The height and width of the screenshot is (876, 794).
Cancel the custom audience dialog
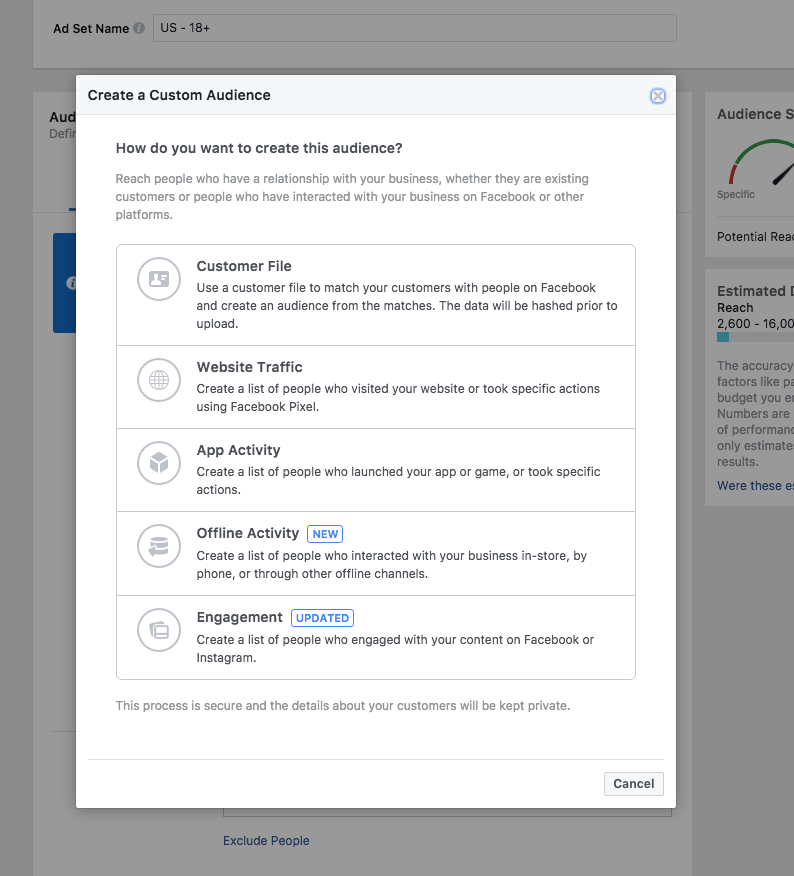[x=634, y=784]
